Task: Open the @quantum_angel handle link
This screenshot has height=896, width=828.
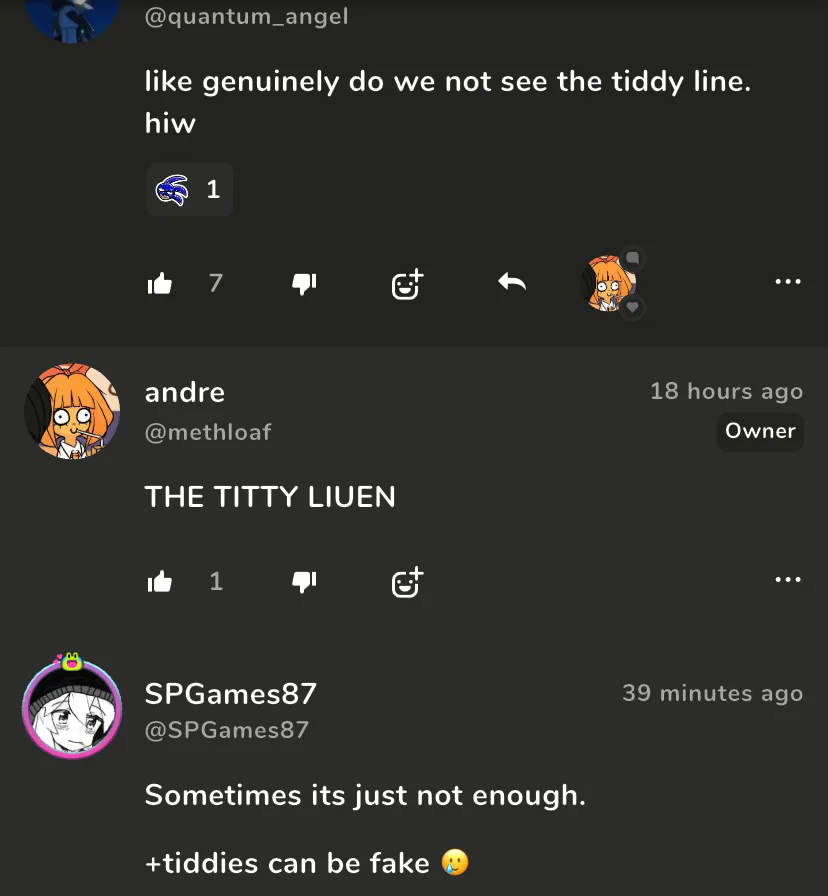Action: point(246,16)
